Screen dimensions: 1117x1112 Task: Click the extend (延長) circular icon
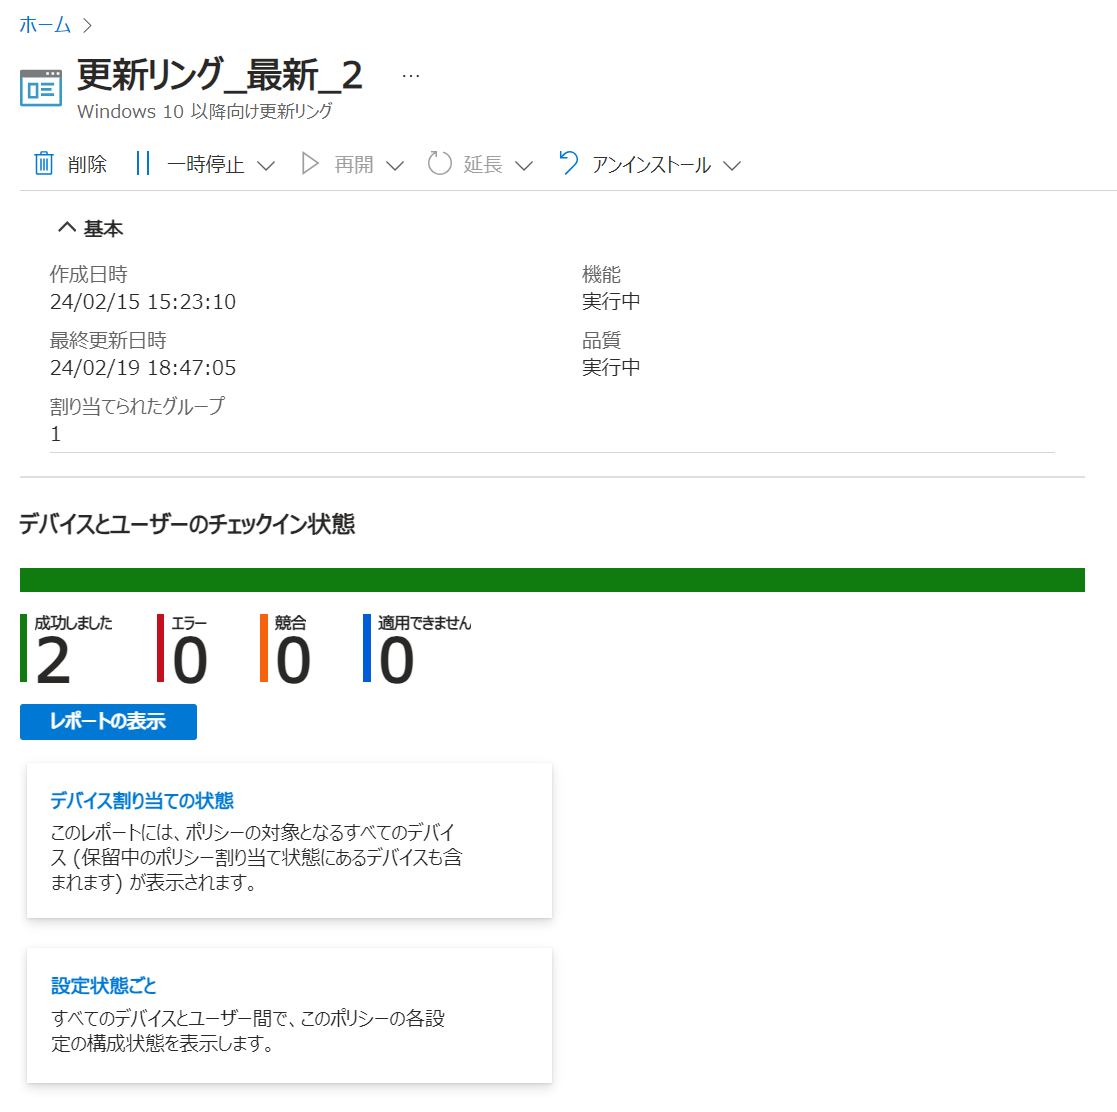pos(439,164)
